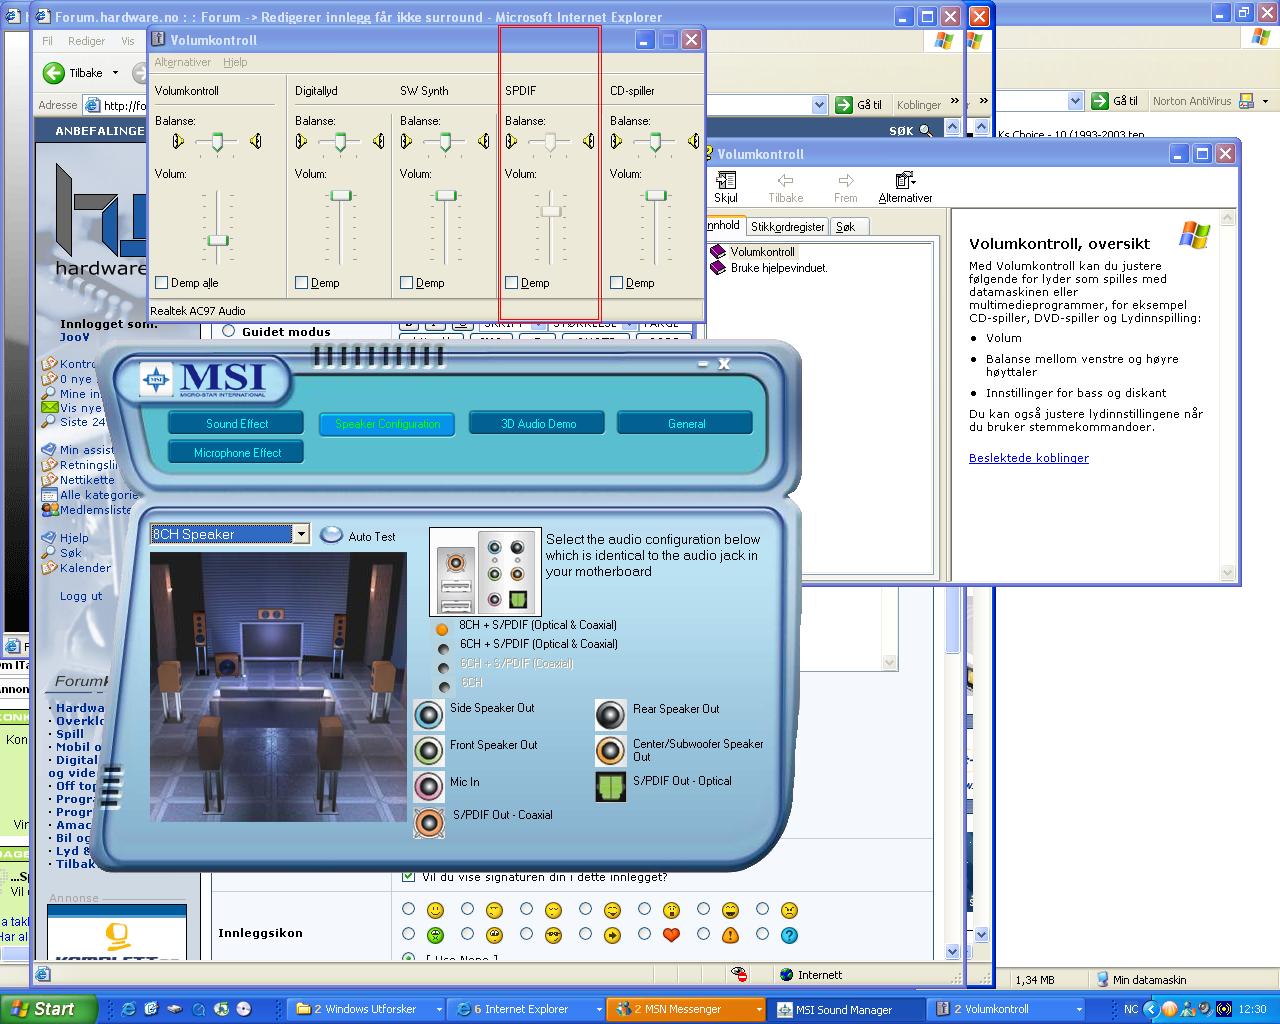Image resolution: width=1280 pixels, height=1024 pixels.
Task: Click Skjul icon in help window toolbar
Action: [726, 187]
